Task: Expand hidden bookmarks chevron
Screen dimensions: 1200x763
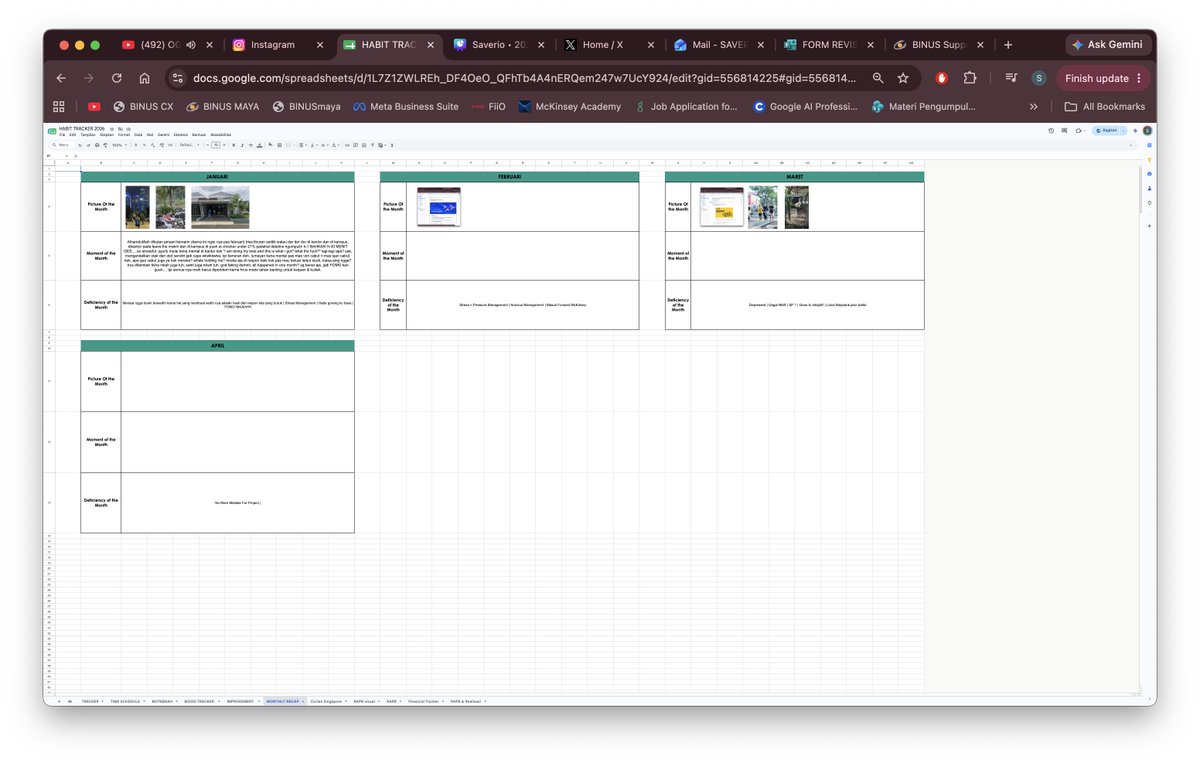Action: pos(1033,106)
